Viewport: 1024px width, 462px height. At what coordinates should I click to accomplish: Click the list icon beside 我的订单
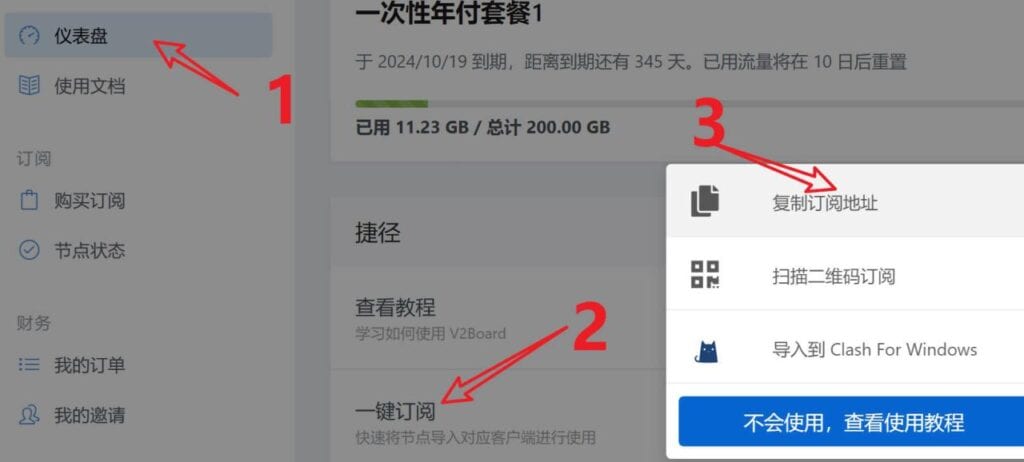pyautogui.click(x=29, y=365)
